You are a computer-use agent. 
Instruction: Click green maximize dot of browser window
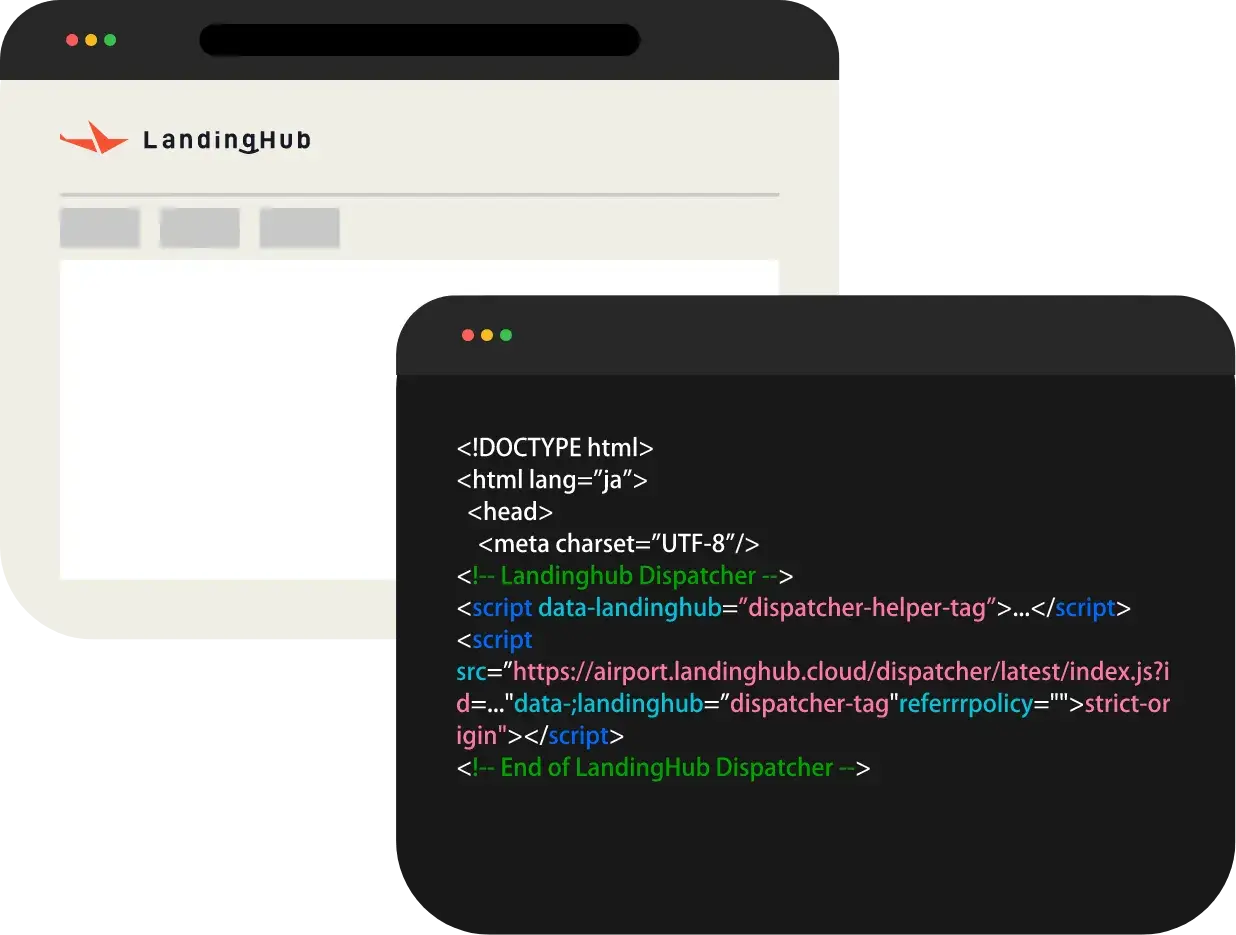(110, 40)
